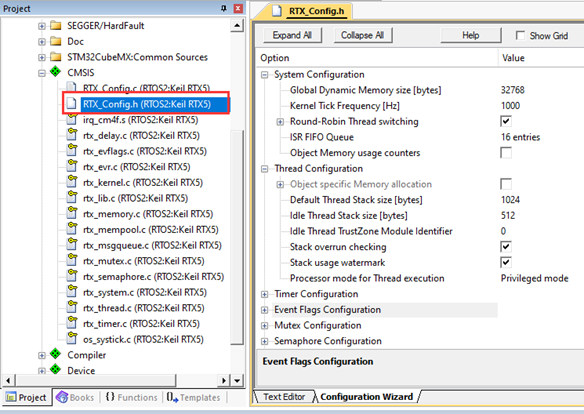Click the Global Dynamic Memory value 32768
The width and height of the screenshot is (584, 414).
(512, 90)
